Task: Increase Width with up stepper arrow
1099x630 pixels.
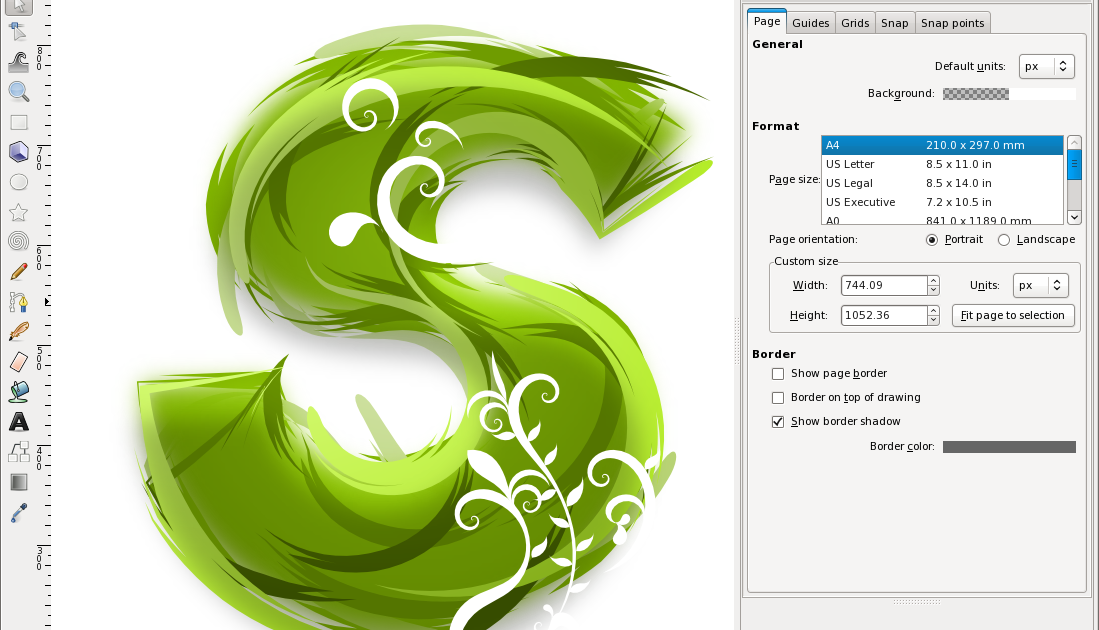Action: [933, 280]
